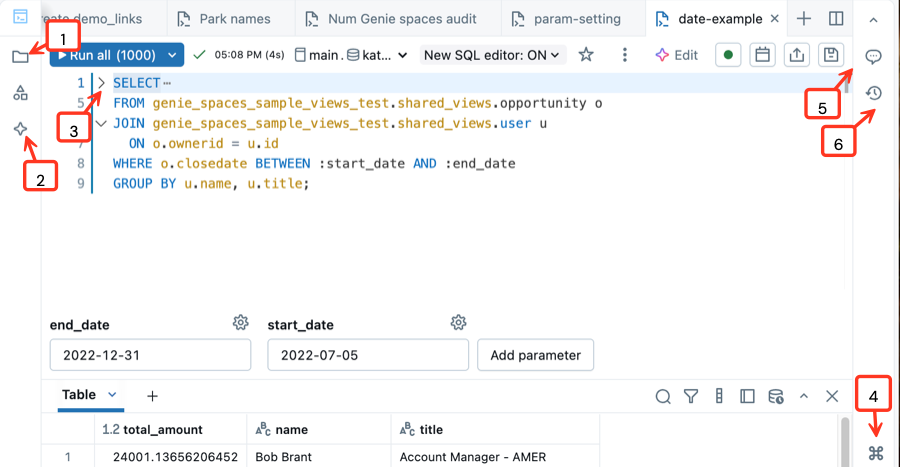Open the Assistant sparkle icon in sidebar
The width and height of the screenshot is (900, 467).
(x=20, y=129)
